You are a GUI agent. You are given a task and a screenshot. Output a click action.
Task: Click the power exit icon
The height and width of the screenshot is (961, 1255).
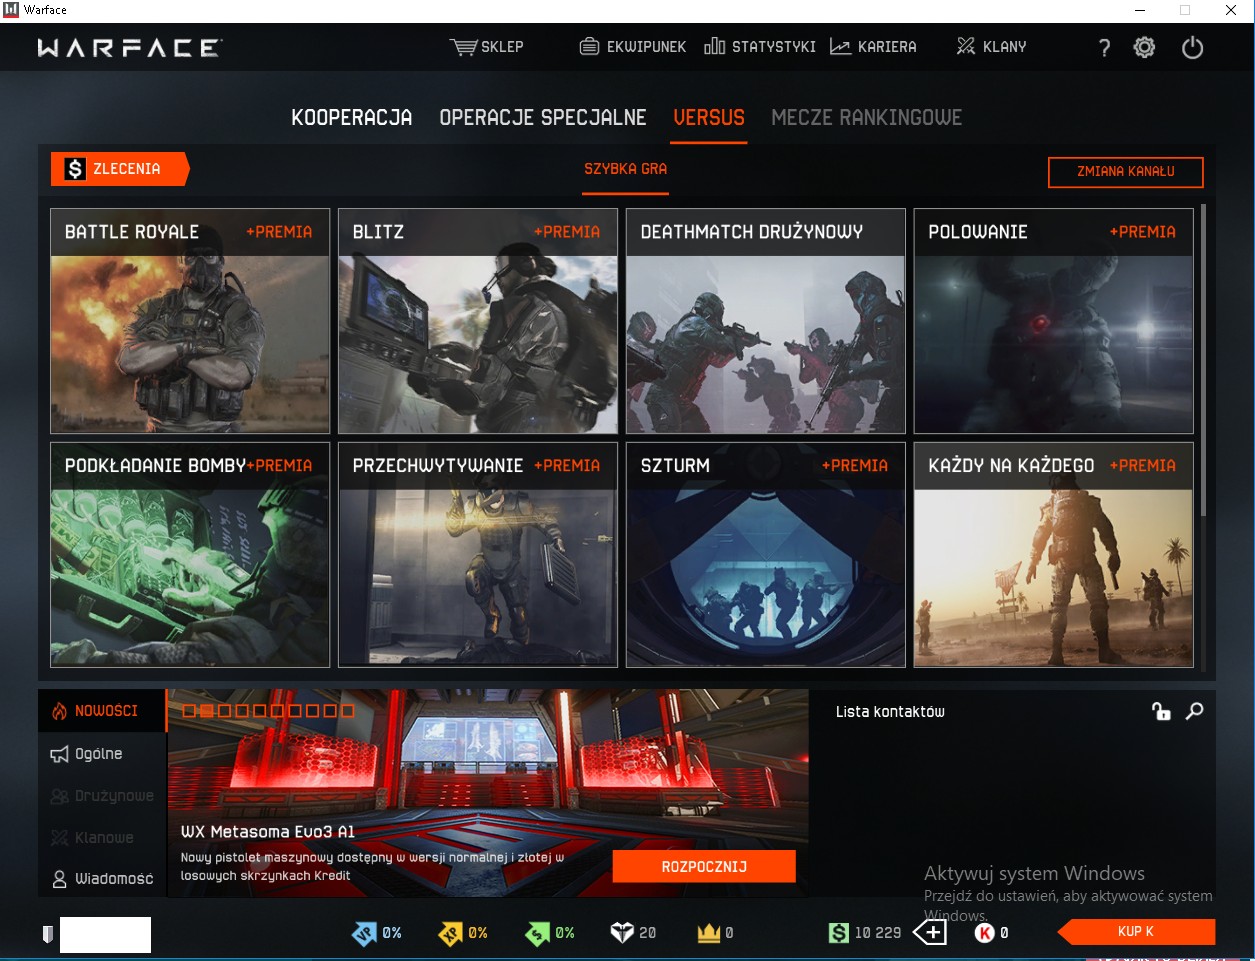(x=1192, y=47)
